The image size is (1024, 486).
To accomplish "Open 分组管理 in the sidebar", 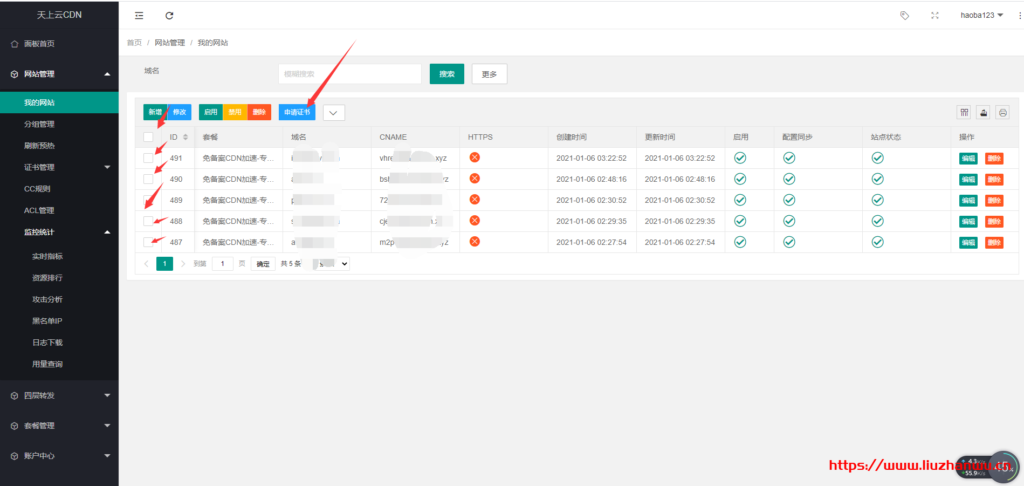I will 39,124.
